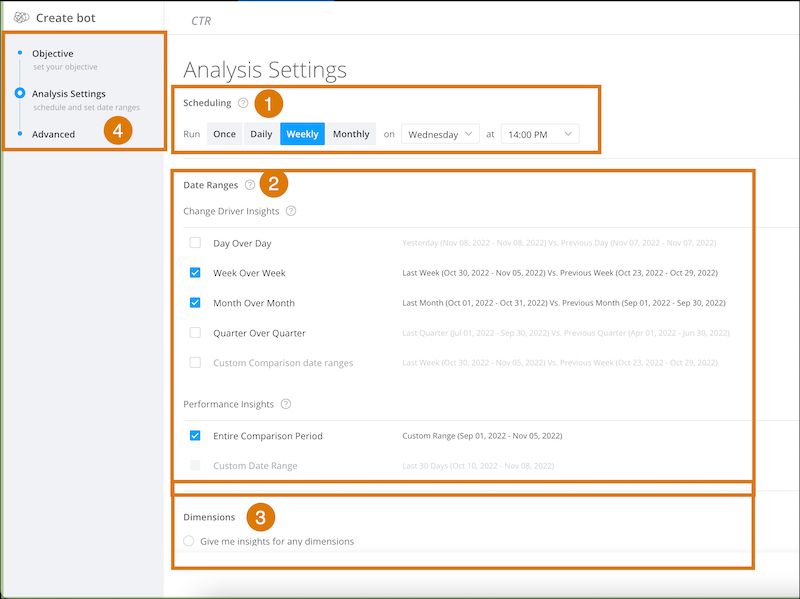Viewport: 800px width, 599px height.
Task: Go to Analysis Settings step
Action: click(69, 94)
